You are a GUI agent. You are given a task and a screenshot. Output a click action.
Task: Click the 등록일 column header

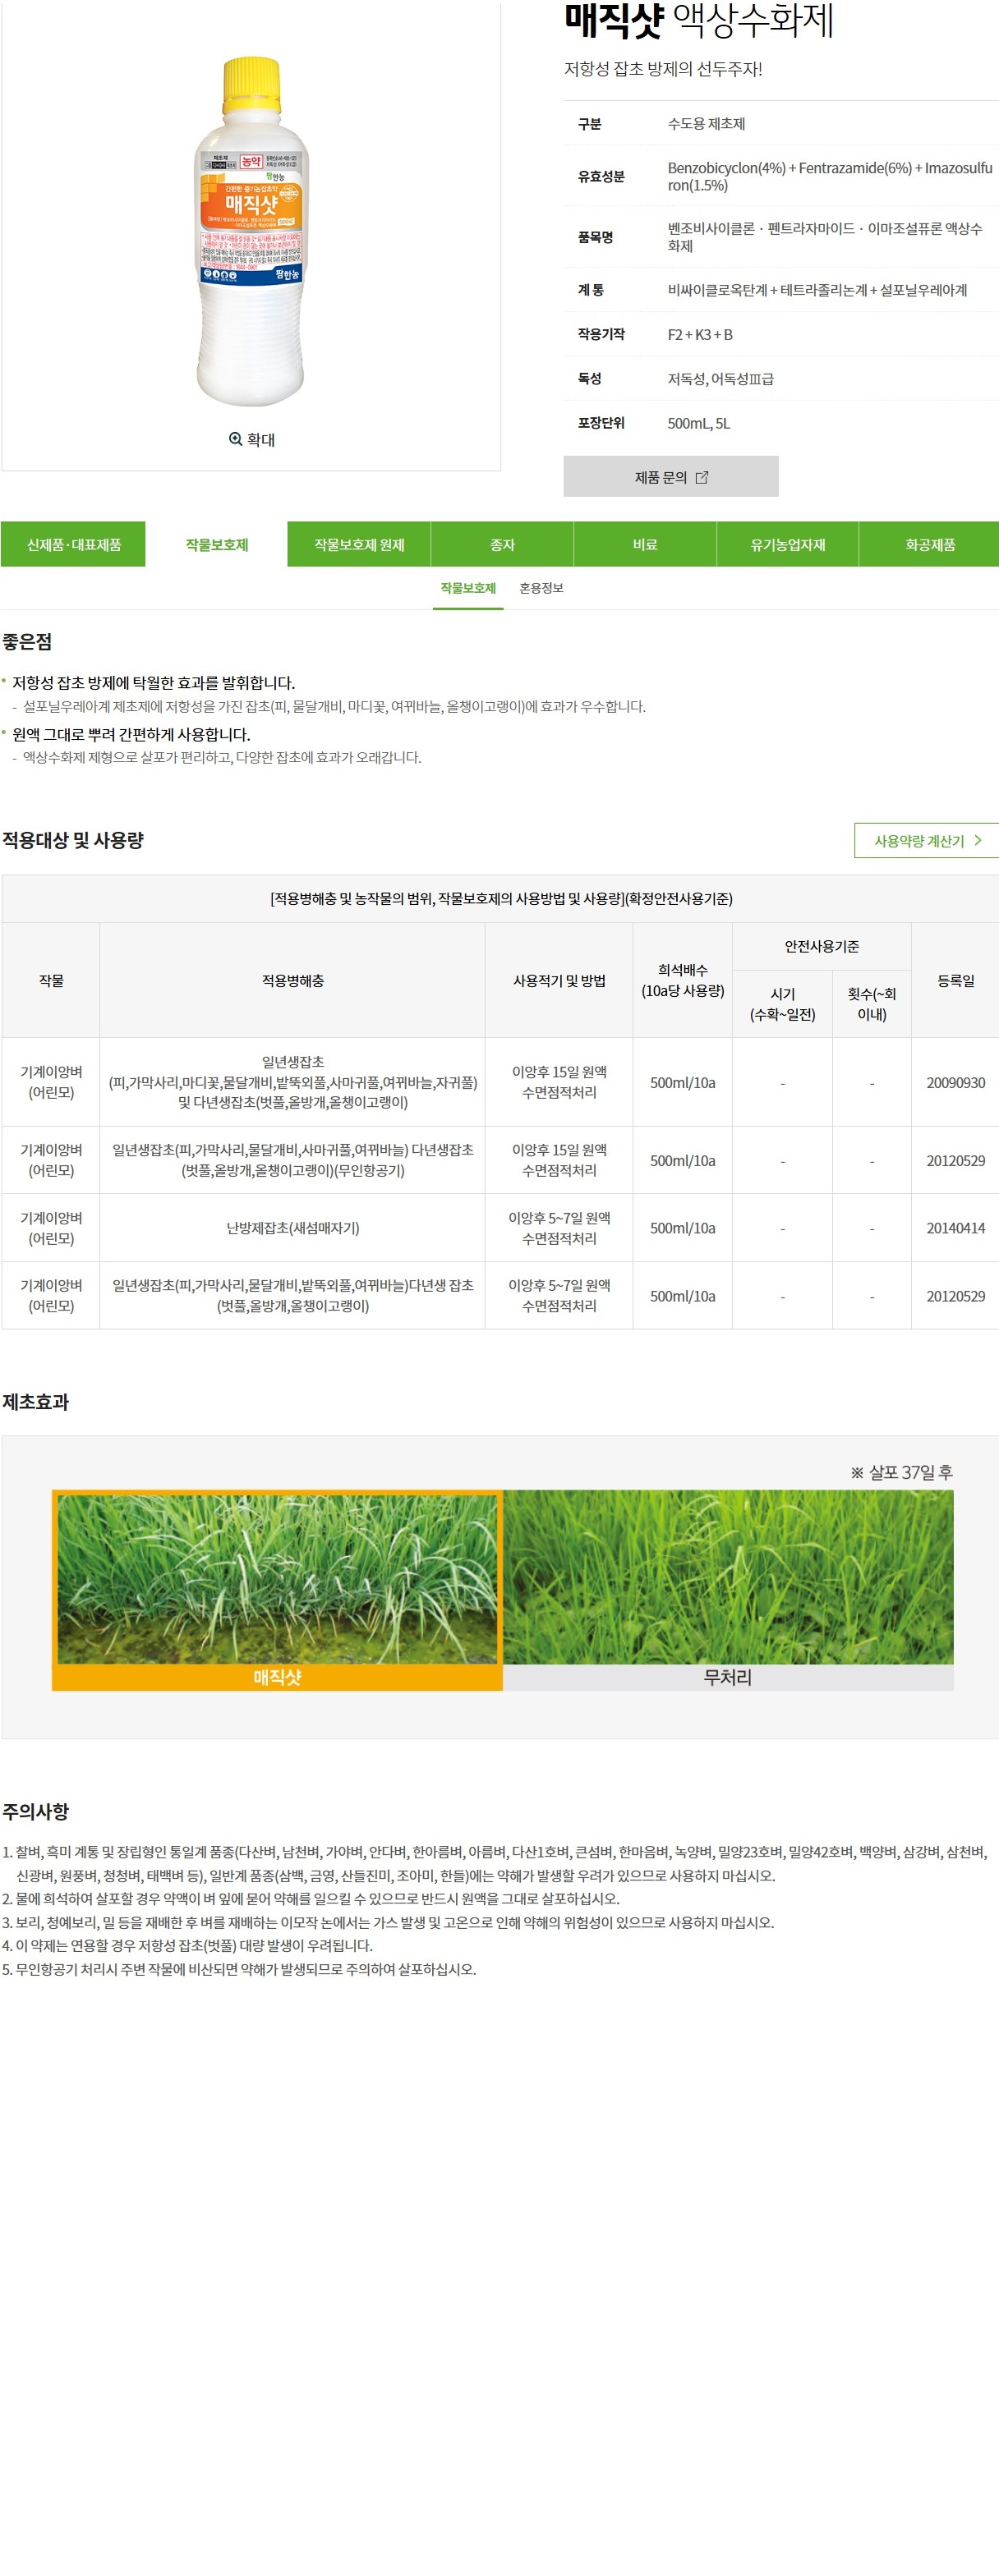(x=955, y=980)
